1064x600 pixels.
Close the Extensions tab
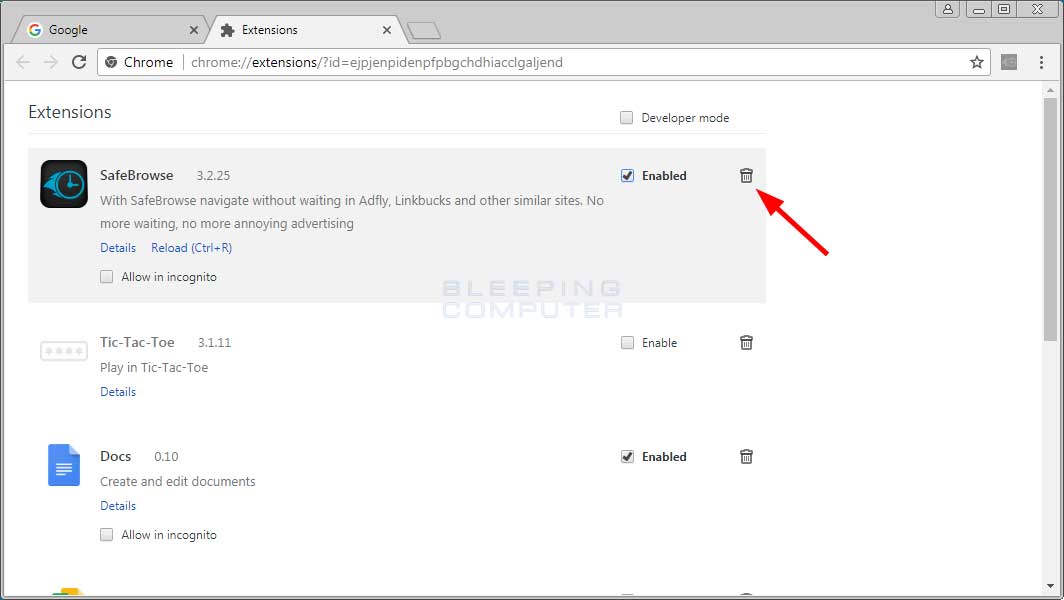coord(387,30)
